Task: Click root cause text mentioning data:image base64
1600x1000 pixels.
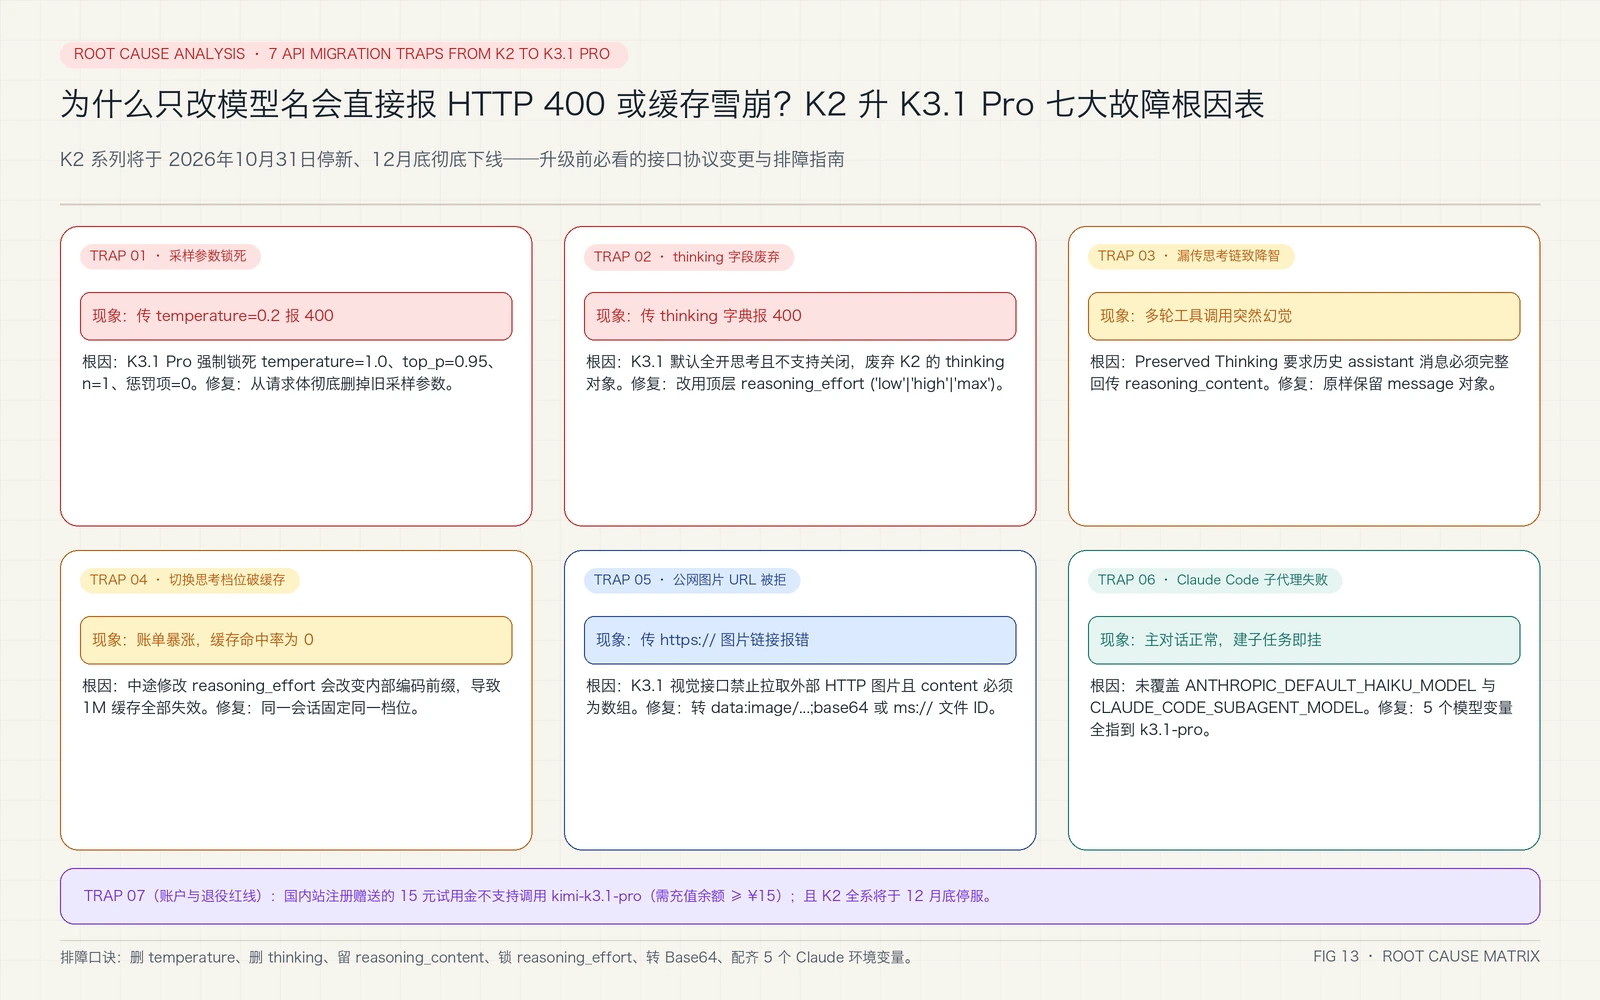Action: [x=799, y=697]
